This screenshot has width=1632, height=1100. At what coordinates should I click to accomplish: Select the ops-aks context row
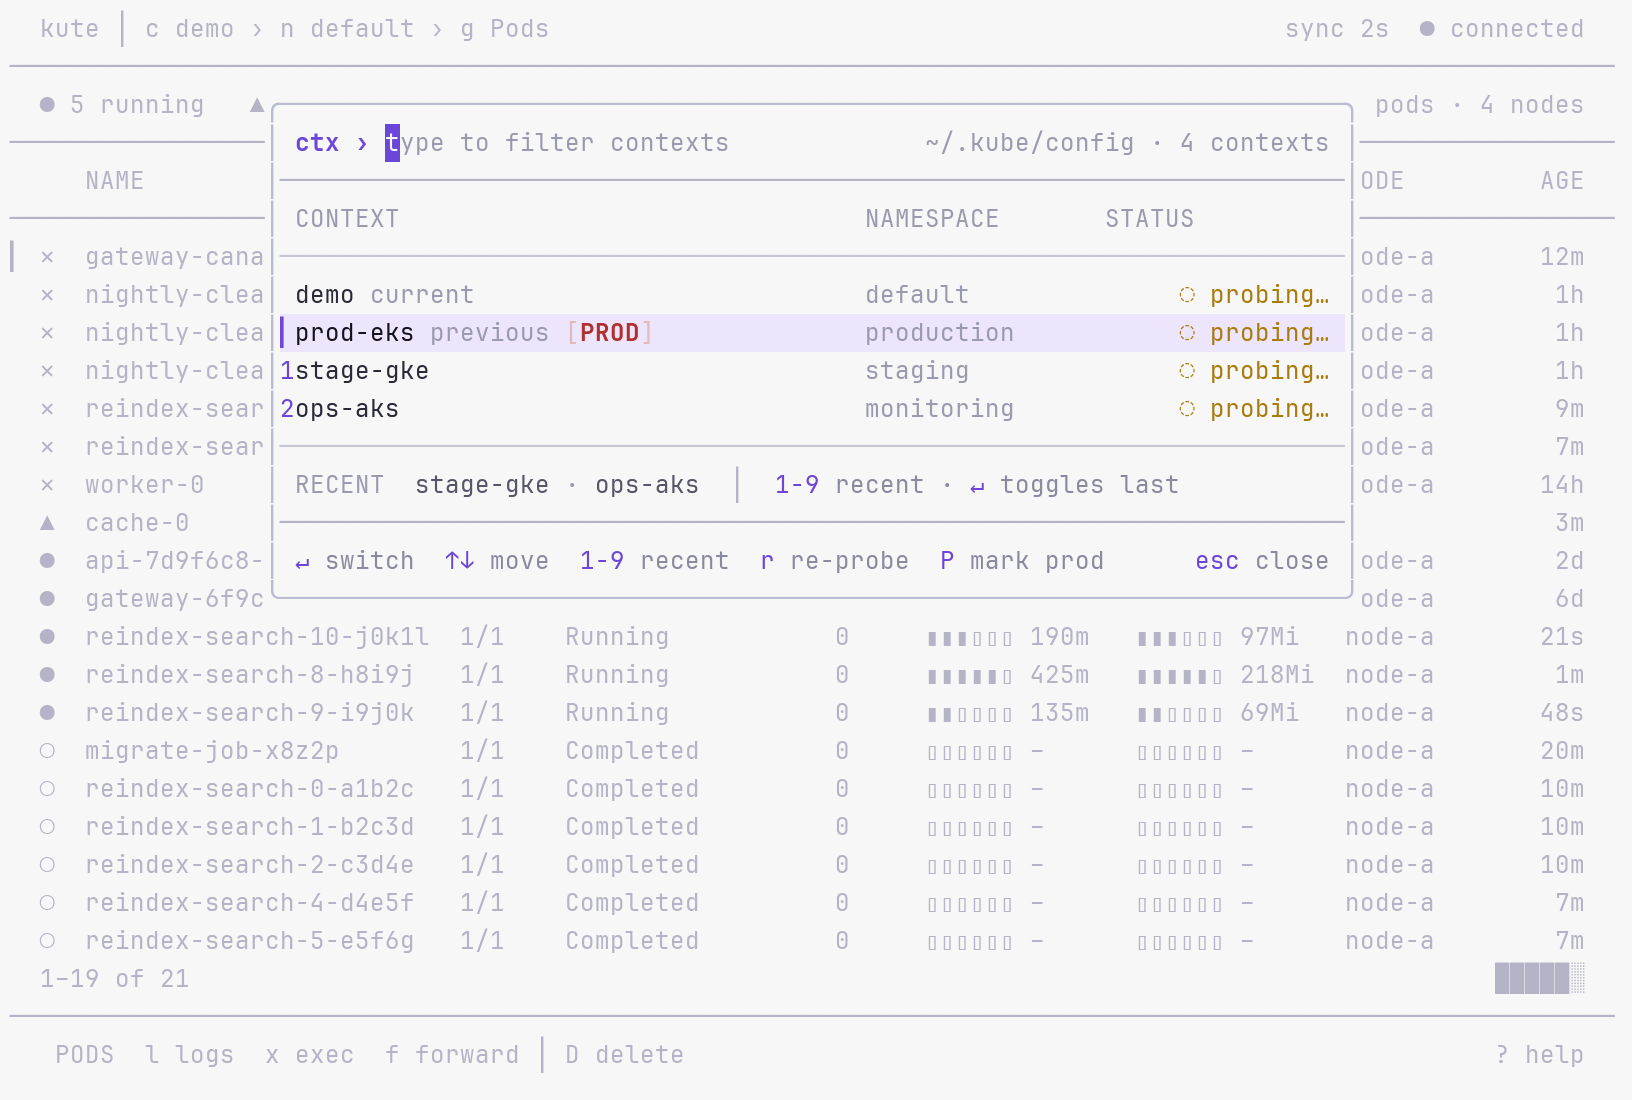coord(812,409)
